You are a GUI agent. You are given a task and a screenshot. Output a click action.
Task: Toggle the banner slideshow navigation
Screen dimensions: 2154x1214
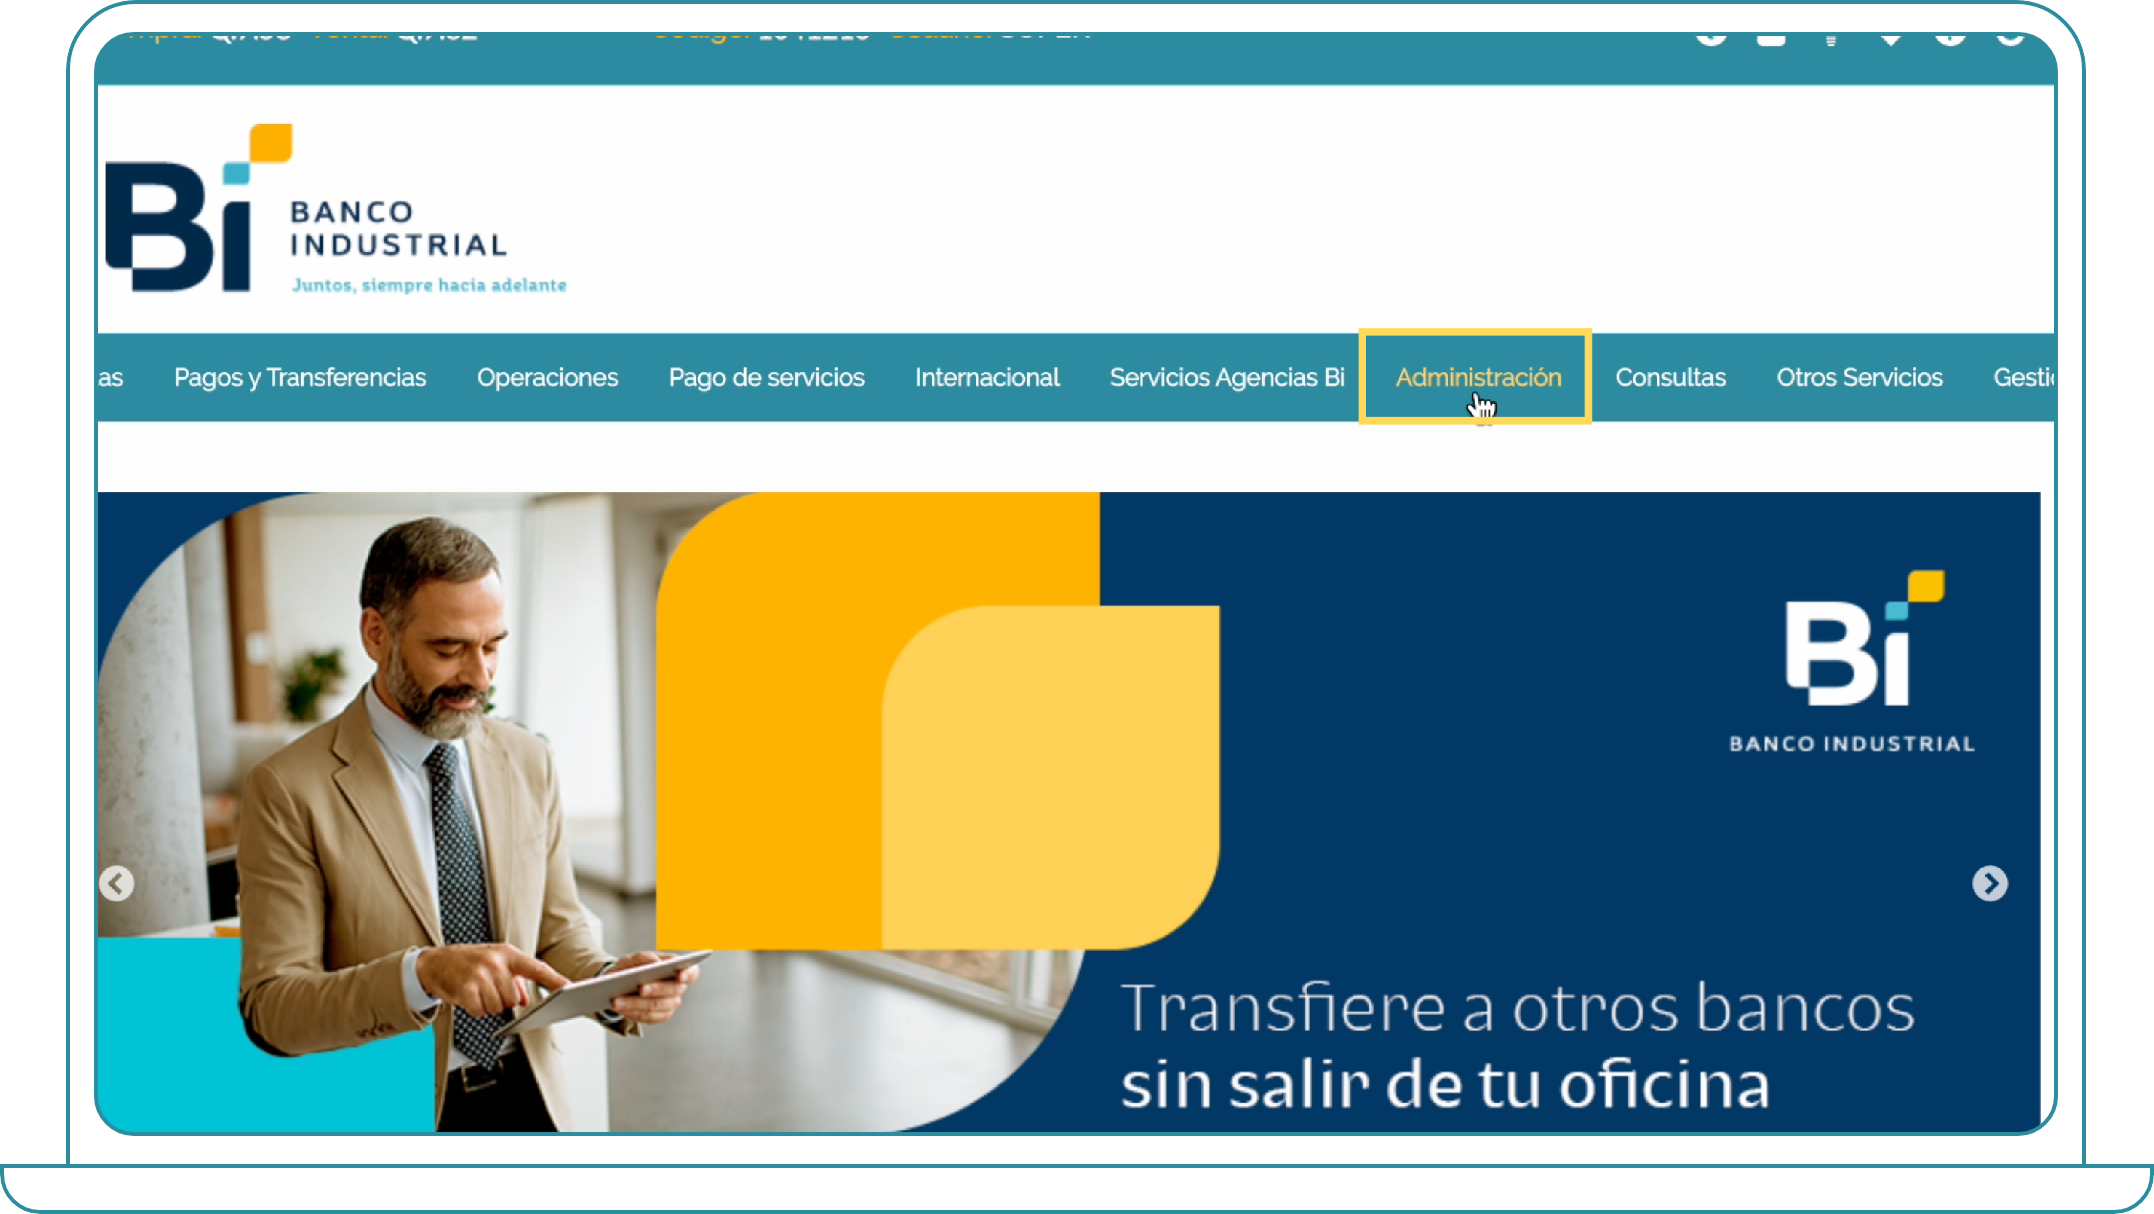click(x=1991, y=883)
